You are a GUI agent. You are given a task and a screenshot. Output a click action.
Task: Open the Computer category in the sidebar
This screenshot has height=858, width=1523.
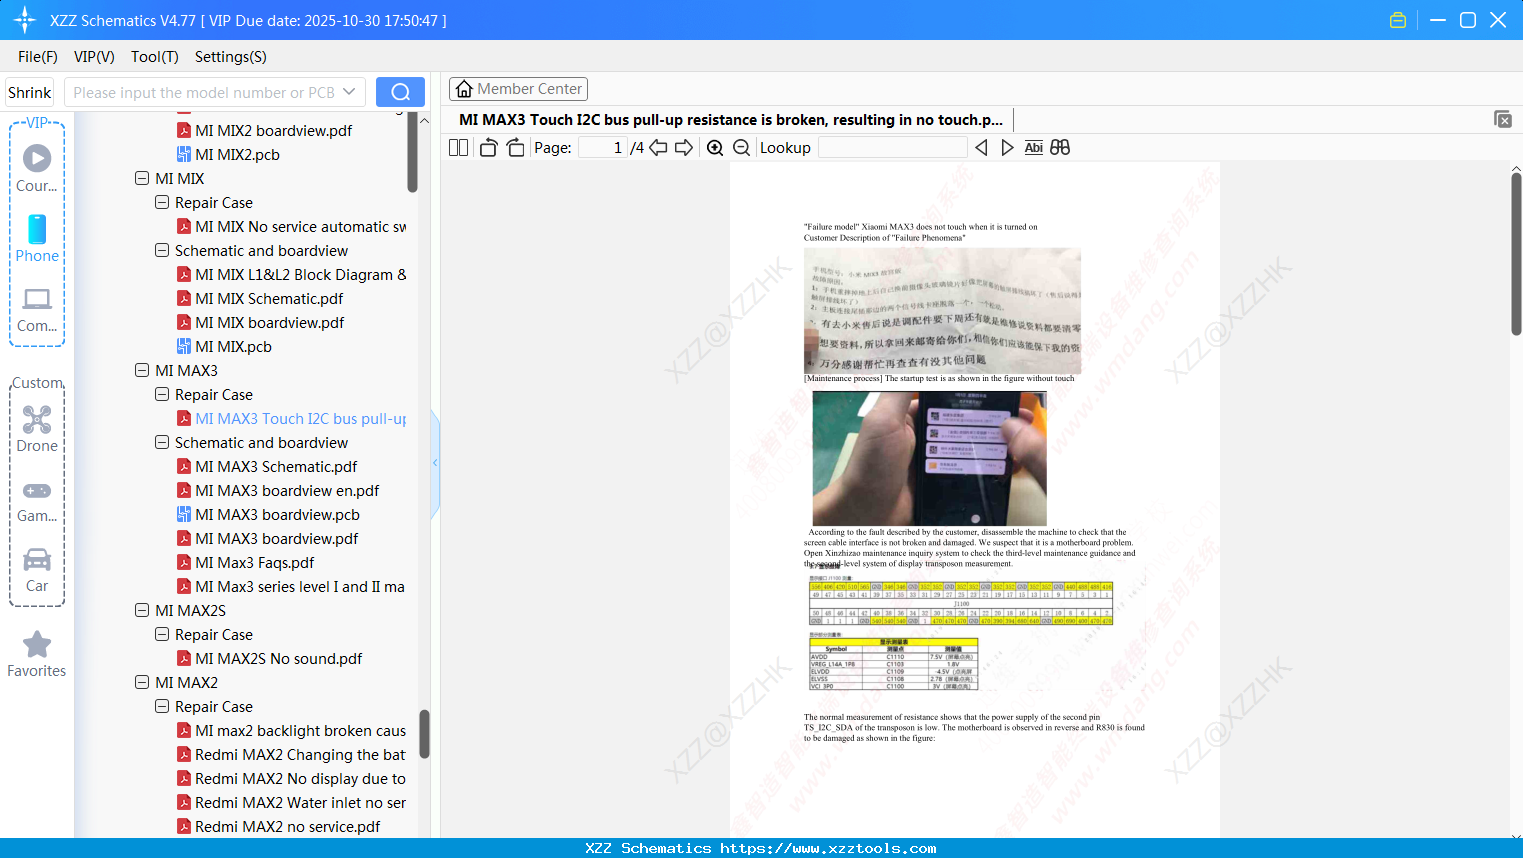click(37, 309)
